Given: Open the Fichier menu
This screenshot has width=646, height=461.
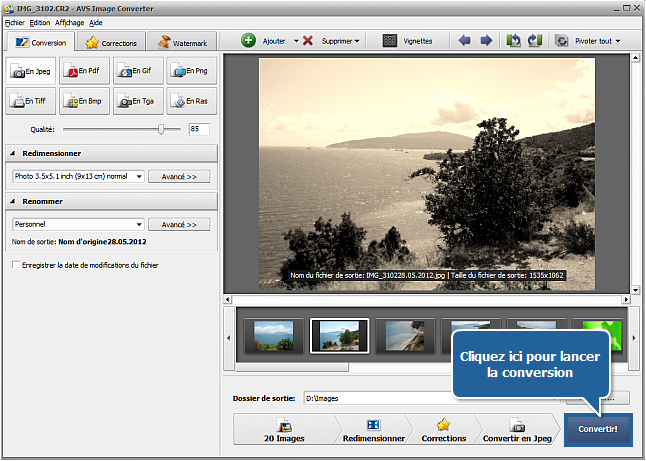Looking at the screenshot, I should pos(14,22).
